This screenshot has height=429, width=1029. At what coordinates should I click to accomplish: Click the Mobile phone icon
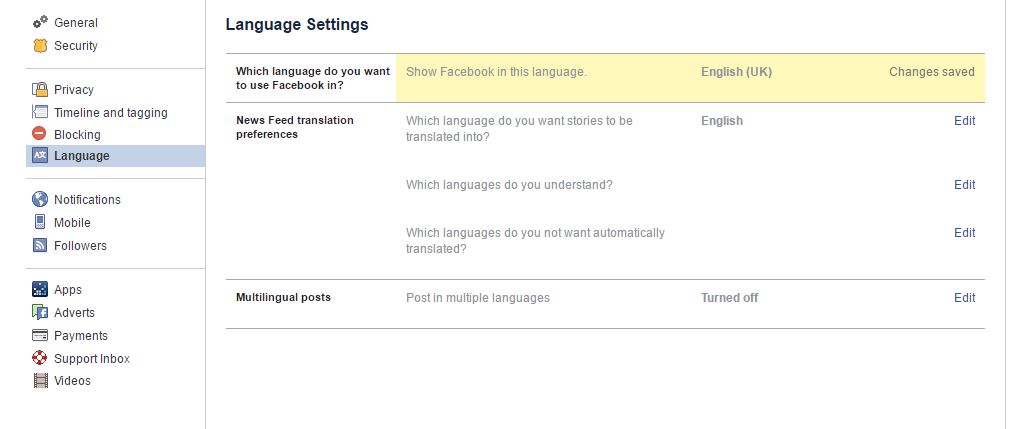[40, 222]
